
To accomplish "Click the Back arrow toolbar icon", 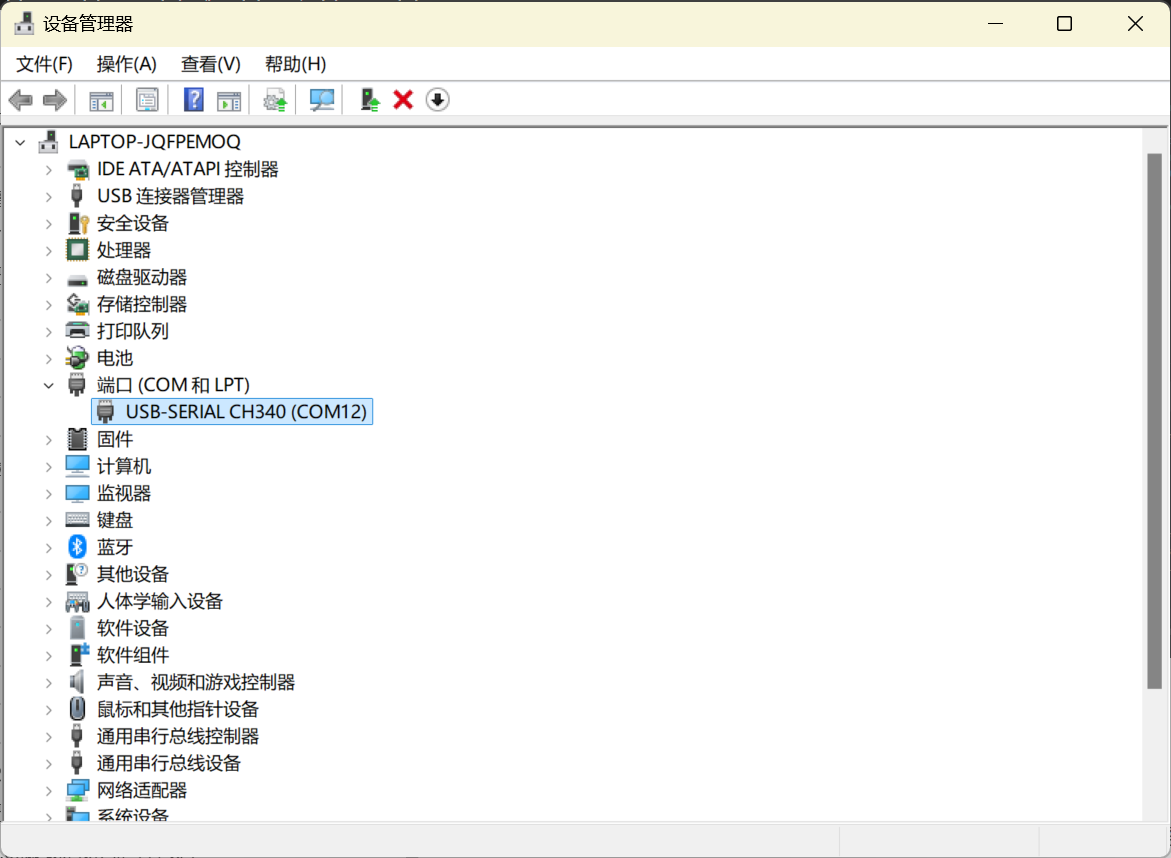I will [20, 100].
